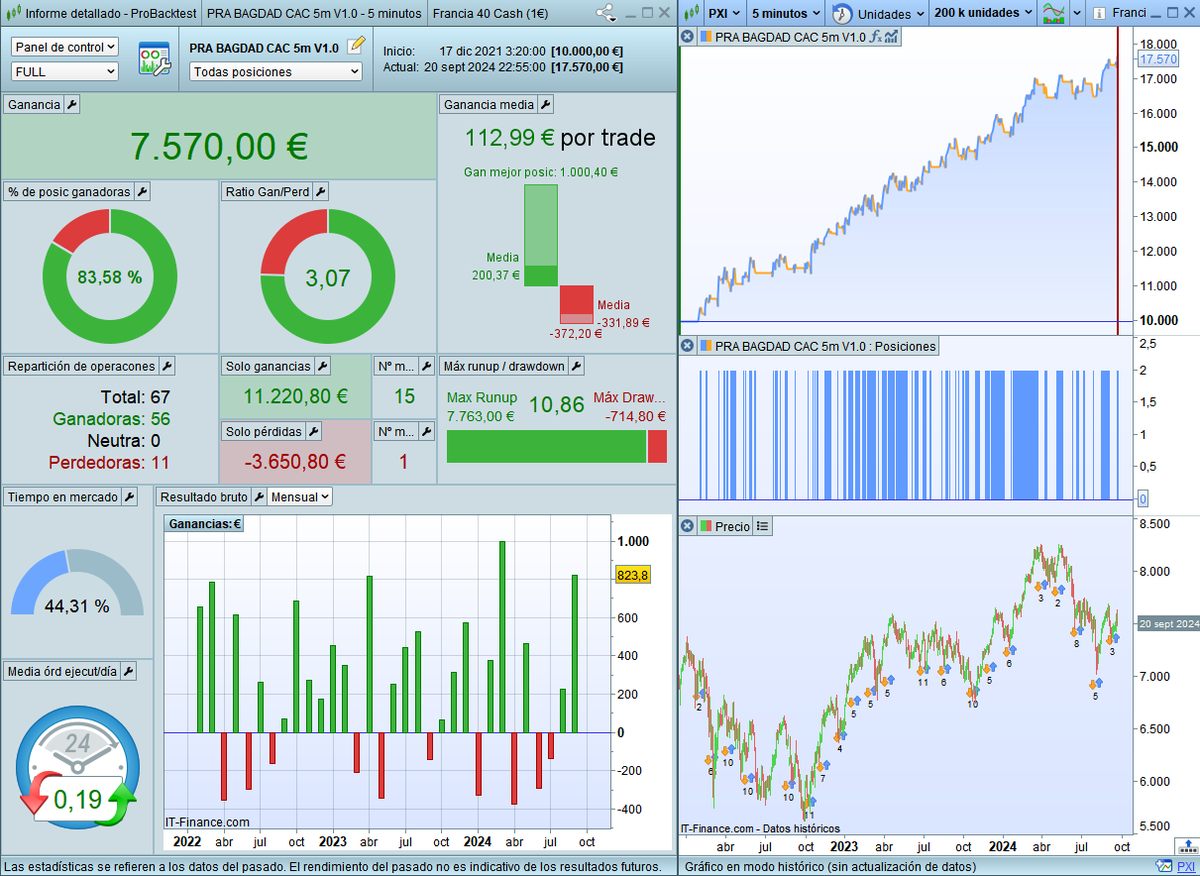
Task: Open the Mensual period dropdown
Action: [x=300, y=496]
